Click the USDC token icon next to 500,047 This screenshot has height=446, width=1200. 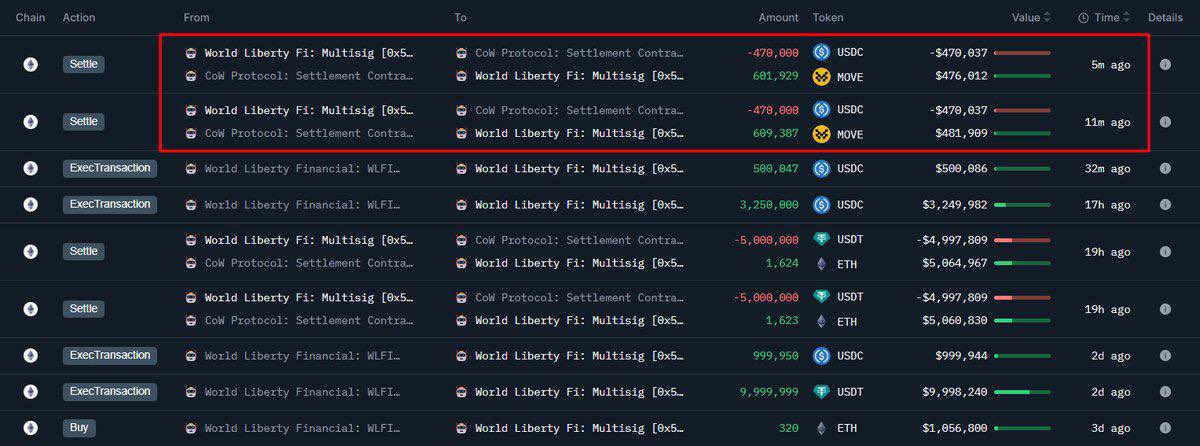pyautogui.click(x=822, y=168)
